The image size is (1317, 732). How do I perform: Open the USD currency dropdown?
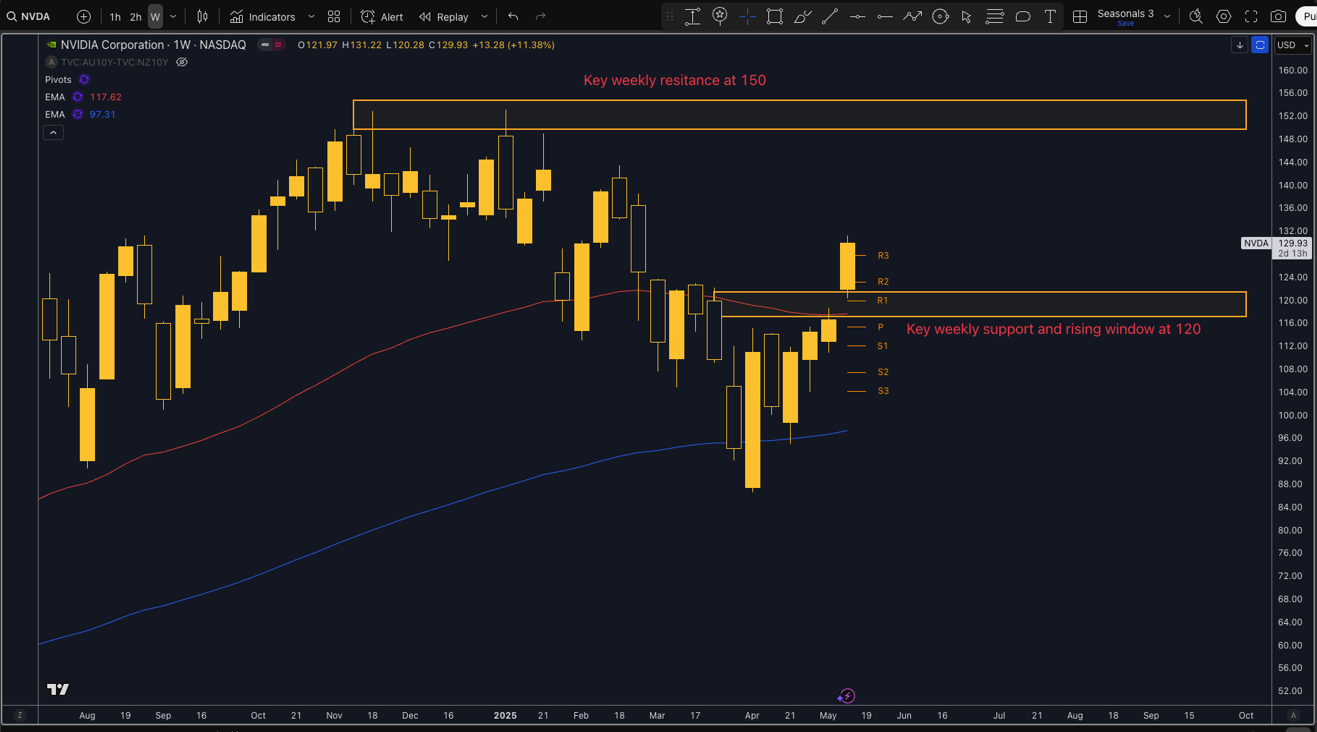pos(1292,45)
